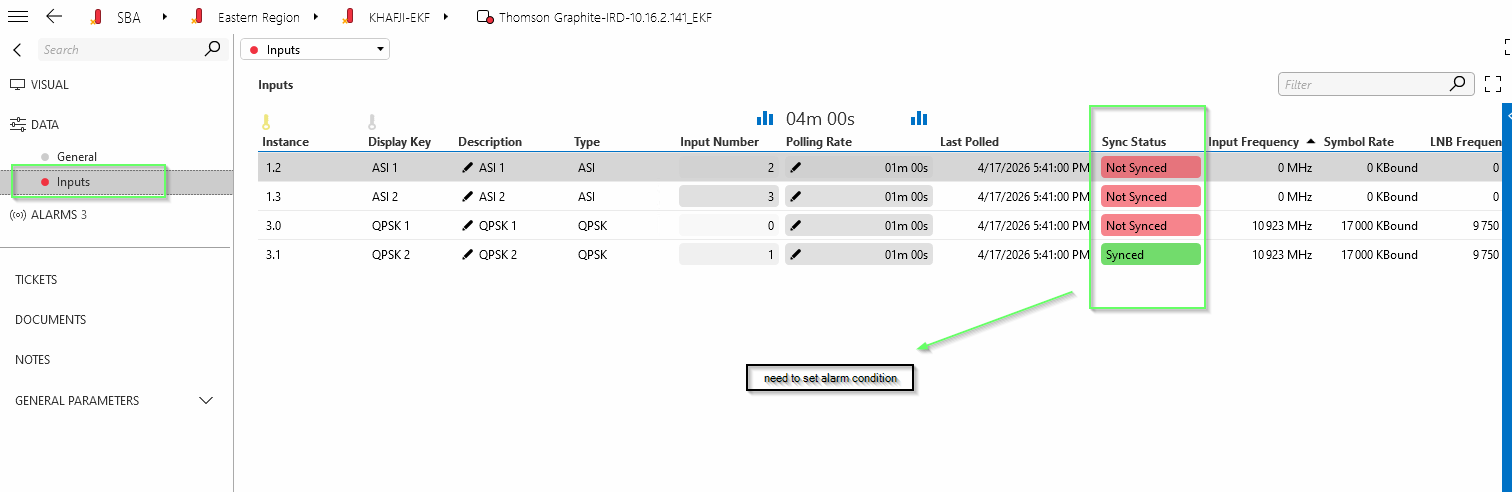Expand breadcrumb arrow after SBA
Viewport: 1512px width, 492px height.
(x=164, y=17)
